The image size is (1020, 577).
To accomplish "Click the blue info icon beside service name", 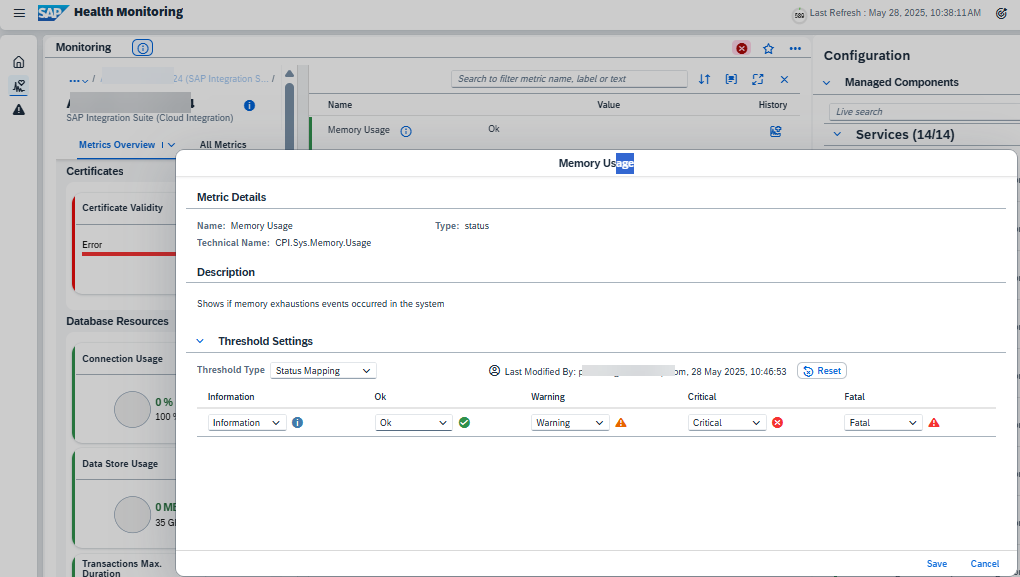I will pyautogui.click(x=249, y=105).
